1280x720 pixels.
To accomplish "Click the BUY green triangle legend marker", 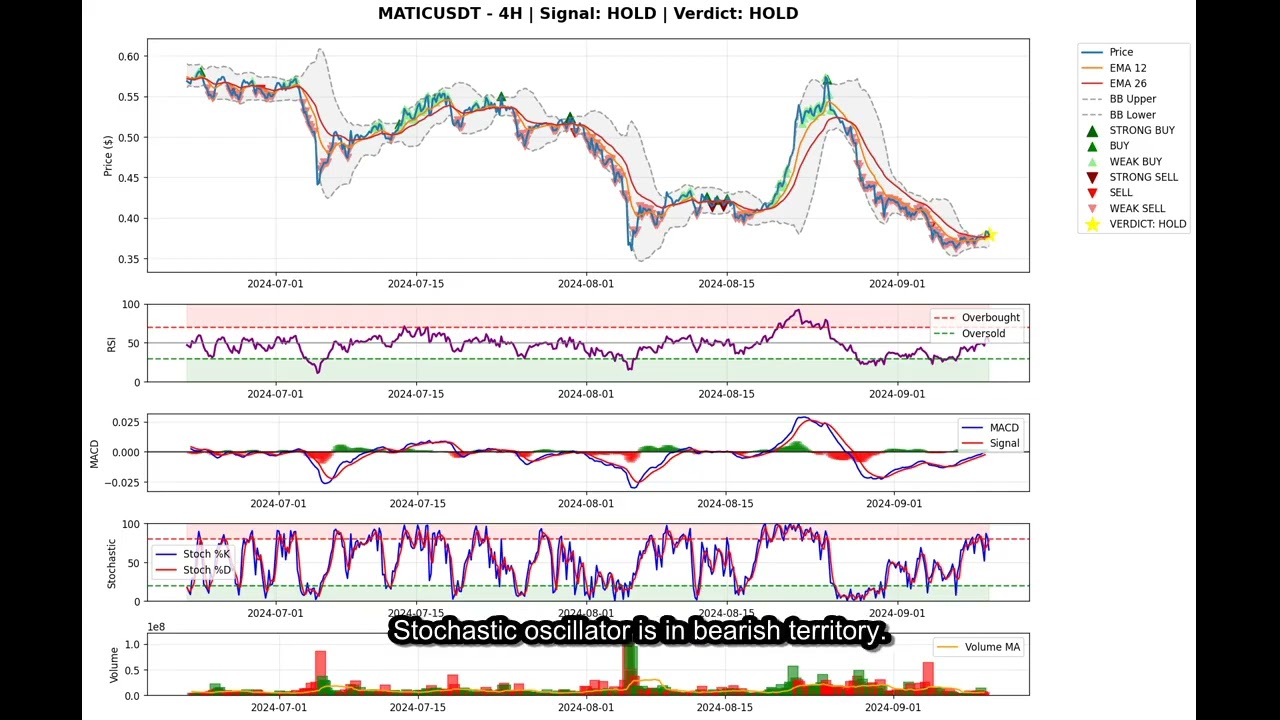I will 1092,146.
